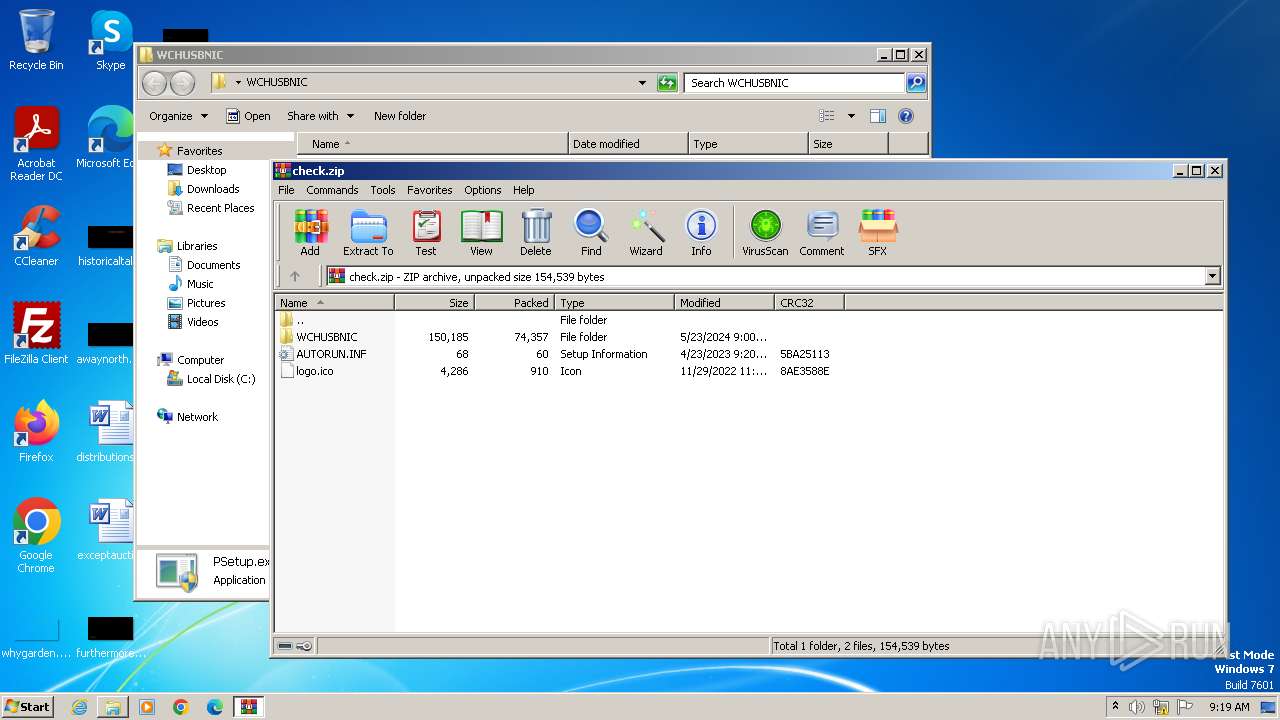Open the Explorer address bar history dropdown
Viewport: 1280px width, 720px height.
pyautogui.click(x=642, y=83)
